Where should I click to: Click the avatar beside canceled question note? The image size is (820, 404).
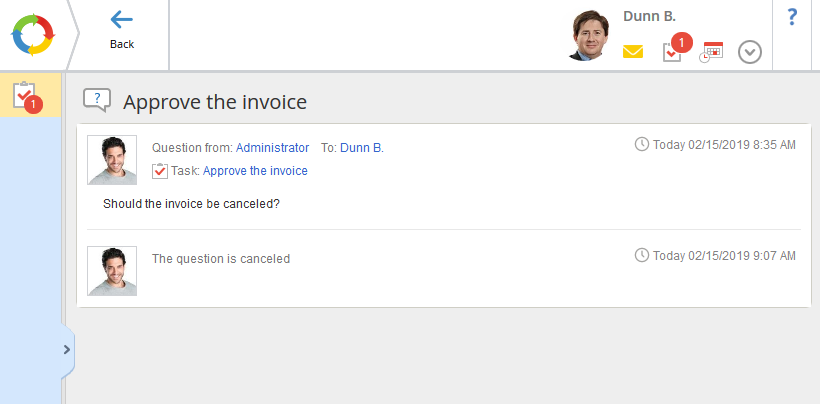(112, 271)
